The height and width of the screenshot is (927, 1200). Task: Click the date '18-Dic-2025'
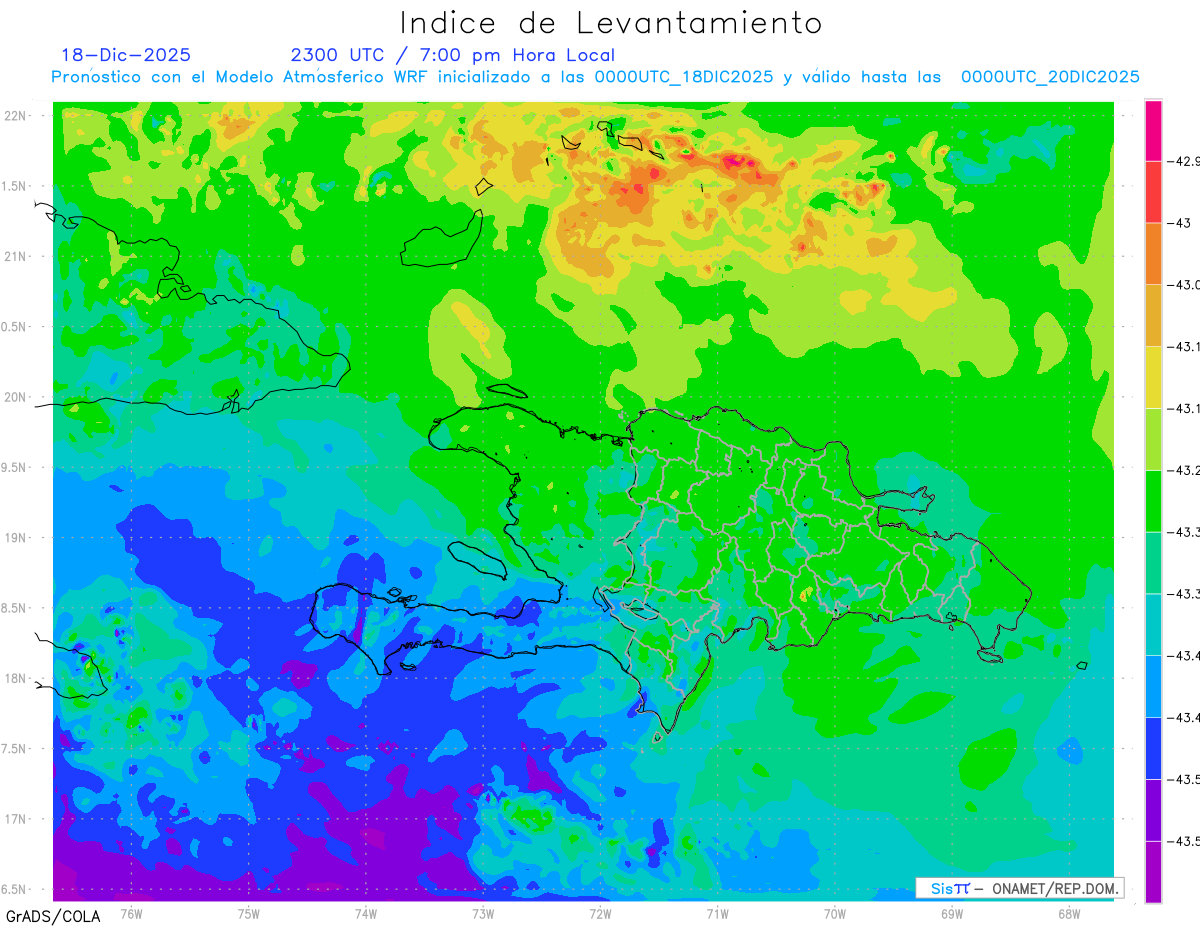point(126,55)
